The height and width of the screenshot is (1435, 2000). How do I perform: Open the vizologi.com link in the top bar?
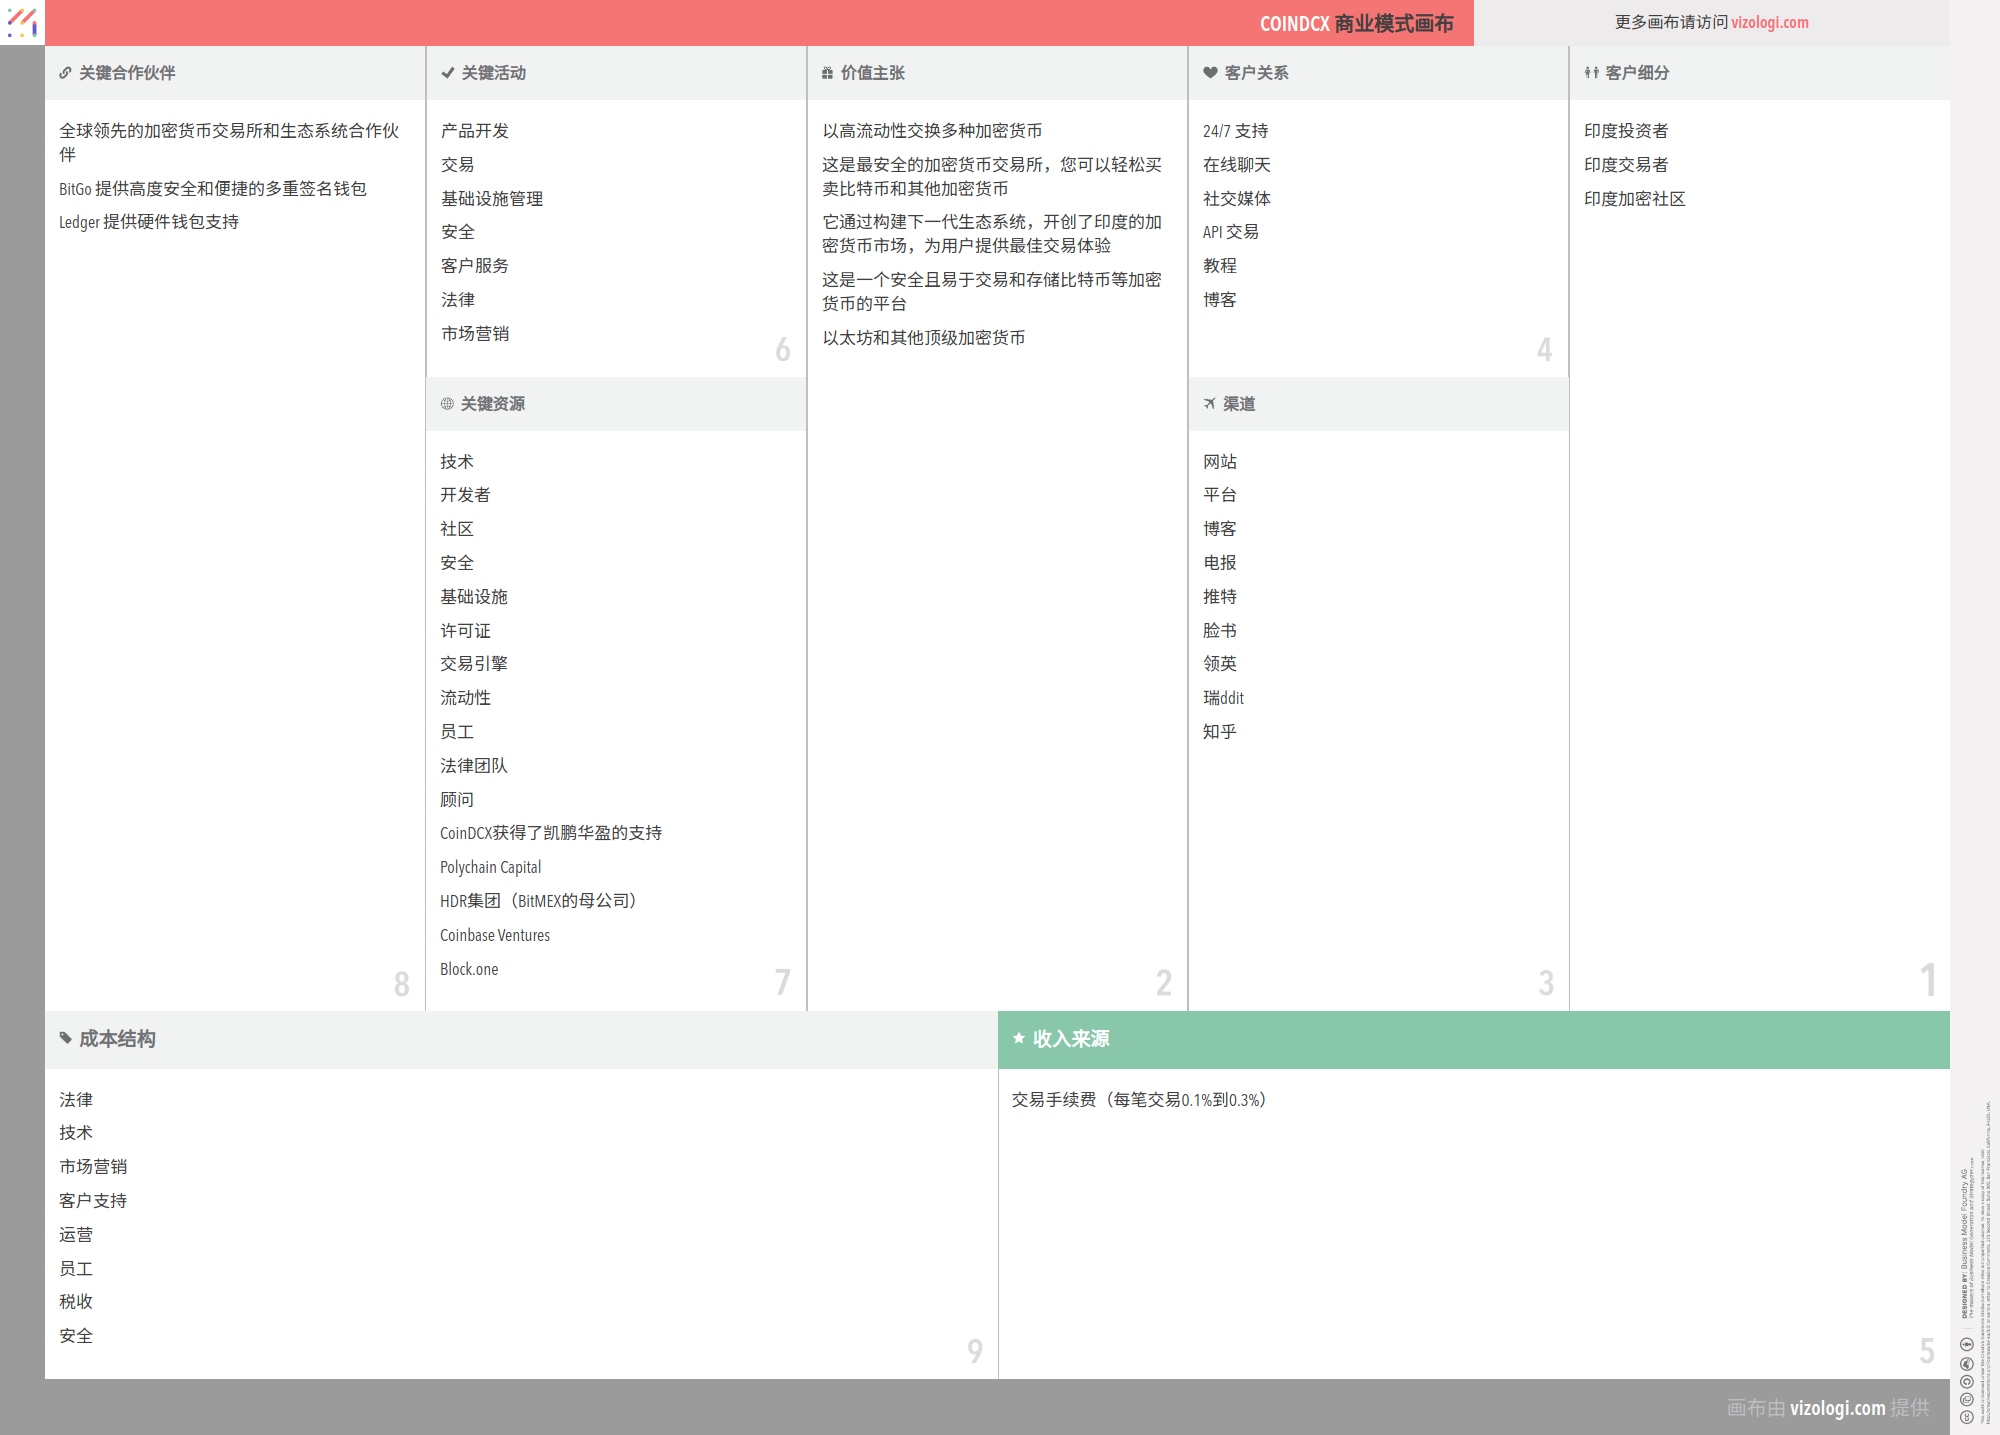(1767, 22)
